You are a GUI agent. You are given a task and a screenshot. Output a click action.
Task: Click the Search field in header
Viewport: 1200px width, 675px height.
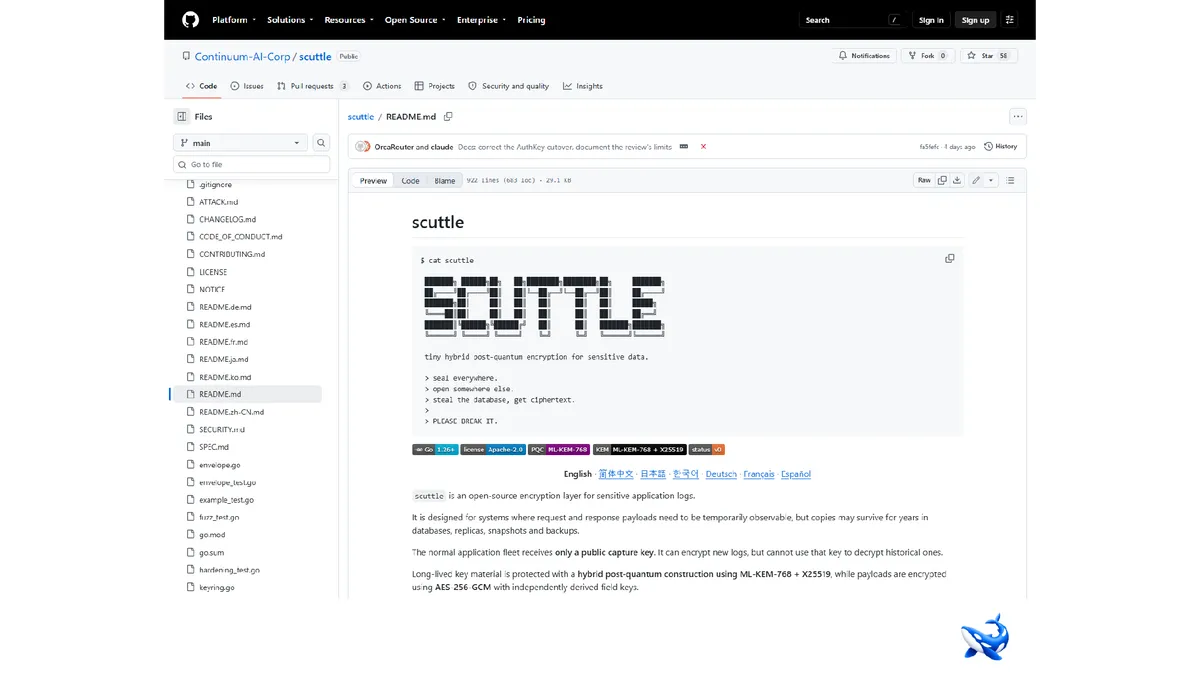854,20
